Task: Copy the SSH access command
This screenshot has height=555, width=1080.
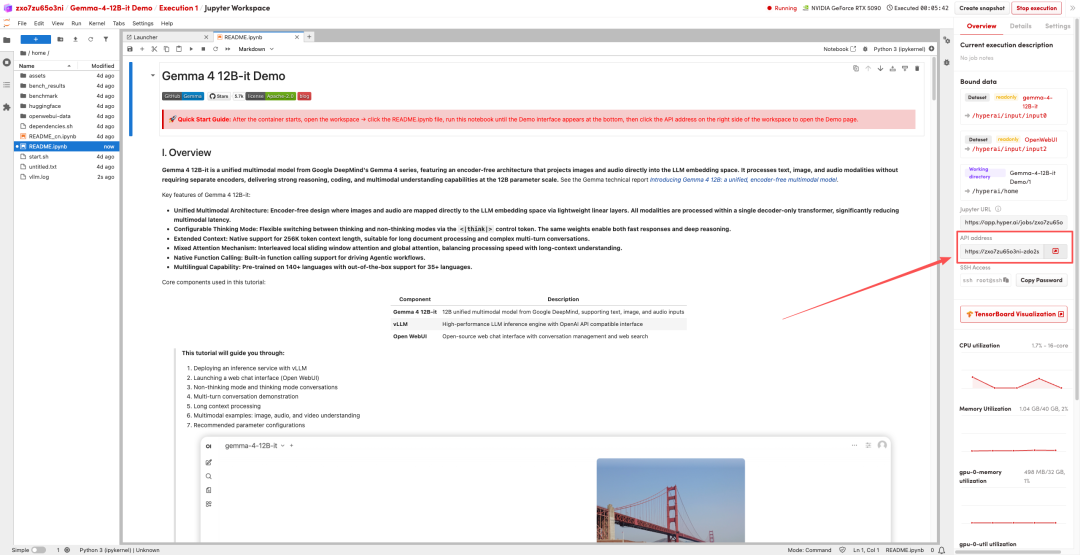Action: coord(1006,280)
